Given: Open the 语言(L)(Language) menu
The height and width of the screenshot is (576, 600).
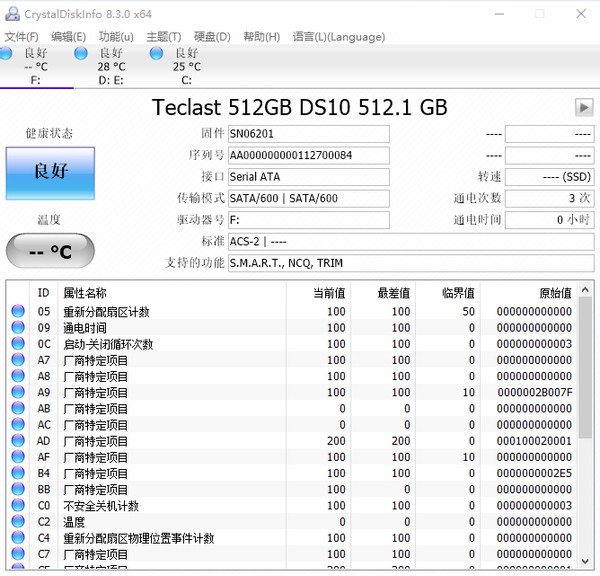Looking at the screenshot, I should tap(339, 37).
